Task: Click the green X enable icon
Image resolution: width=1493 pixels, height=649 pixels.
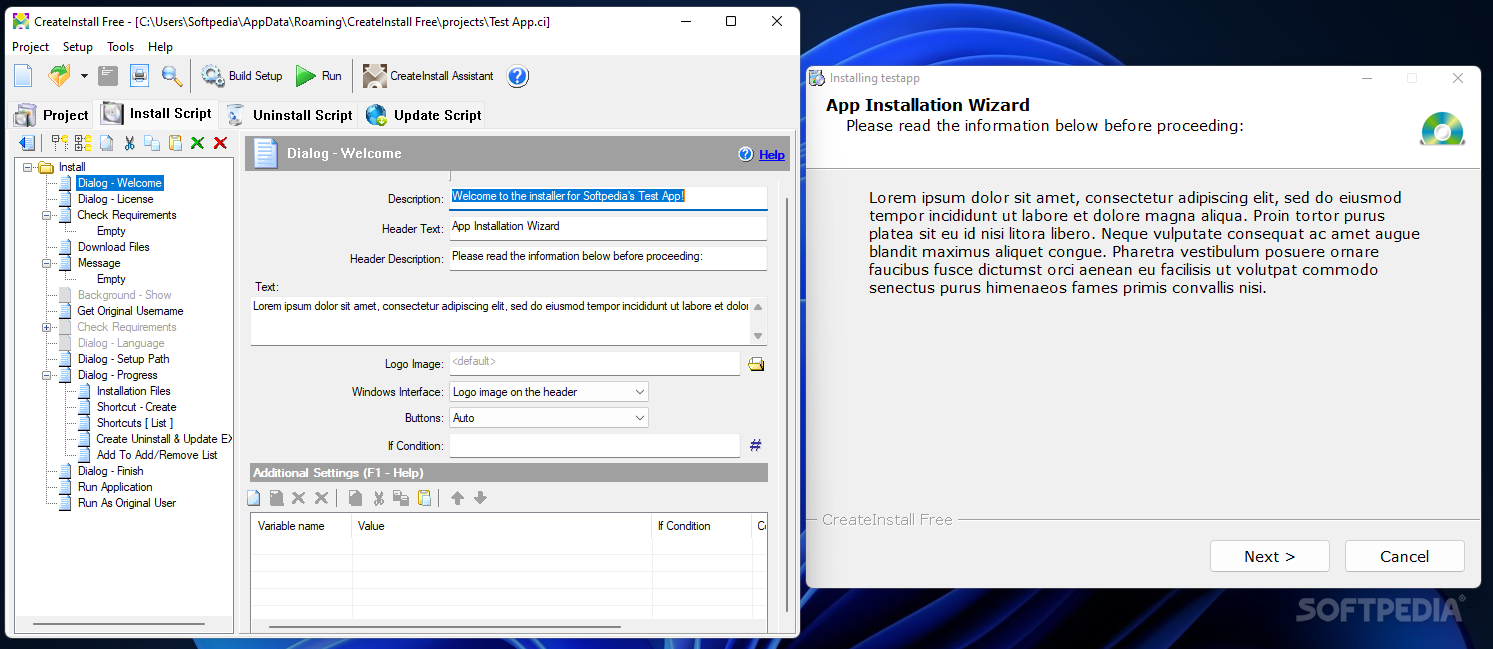Action: [x=197, y=143]
